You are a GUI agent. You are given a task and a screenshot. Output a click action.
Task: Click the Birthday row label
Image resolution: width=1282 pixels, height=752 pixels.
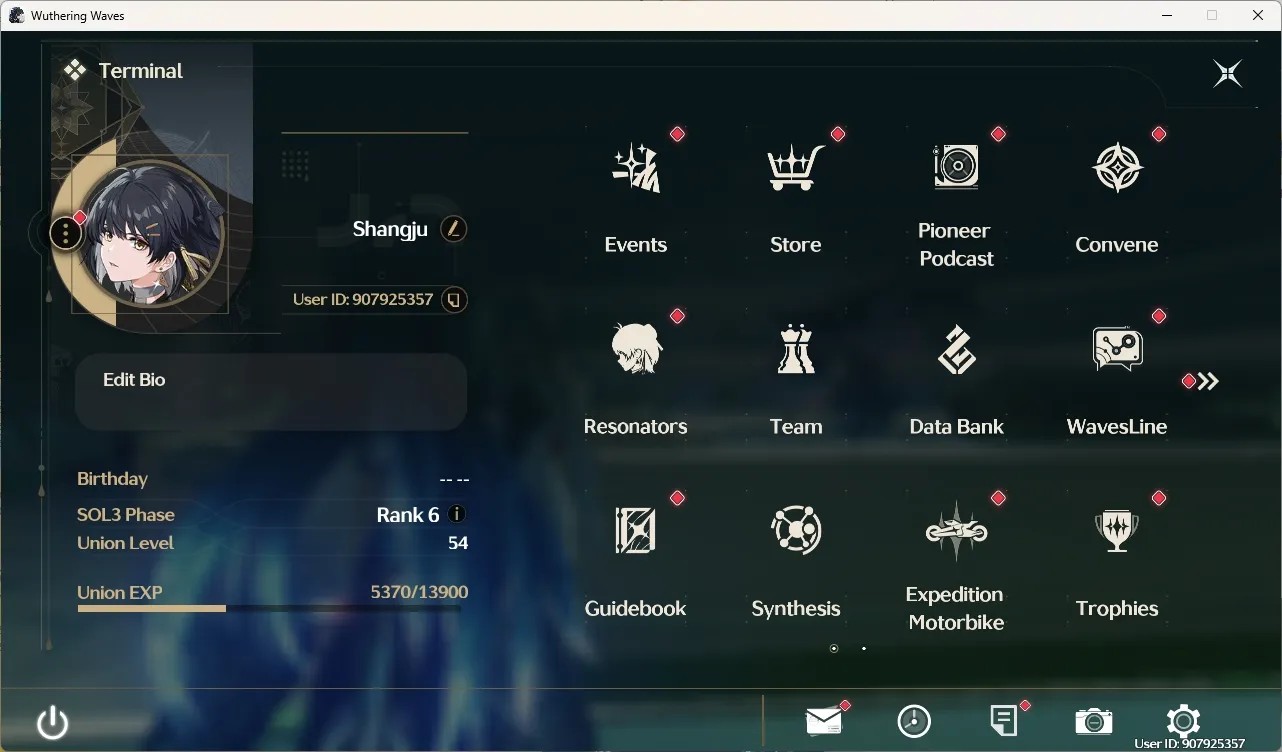[x=112, y=479]
